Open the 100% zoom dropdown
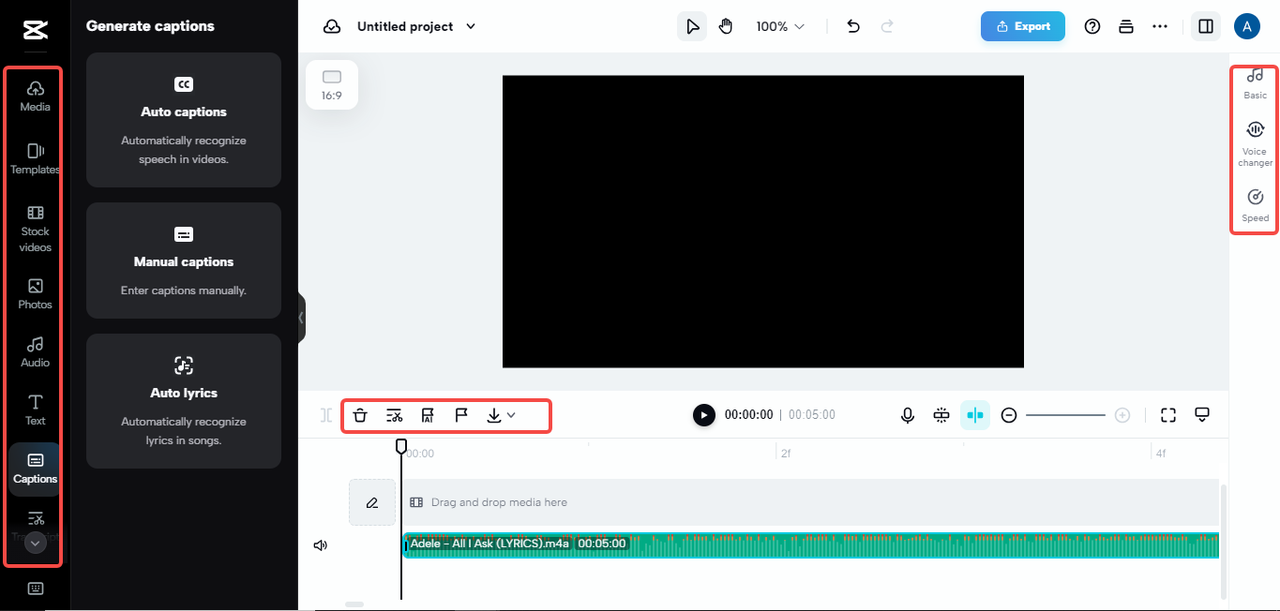Screen dimensions: 1280x611 click(780, 27)
